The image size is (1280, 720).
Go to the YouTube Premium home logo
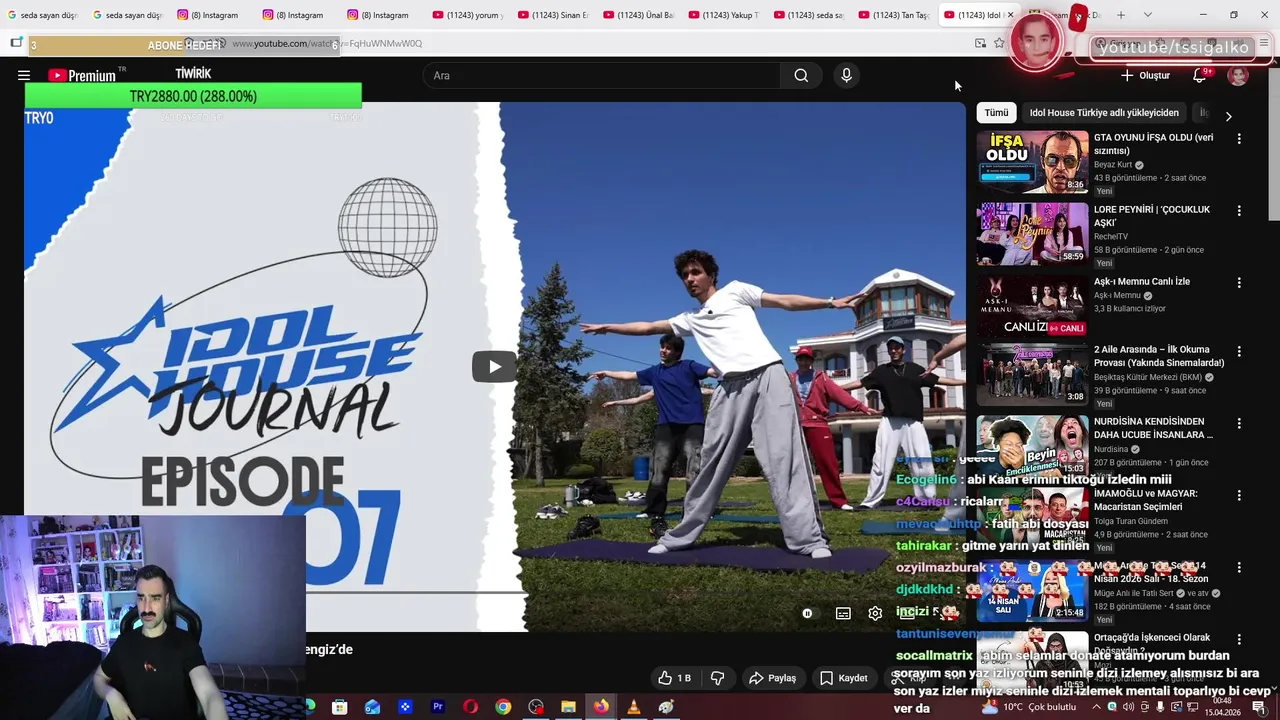(x=82, y=75)
